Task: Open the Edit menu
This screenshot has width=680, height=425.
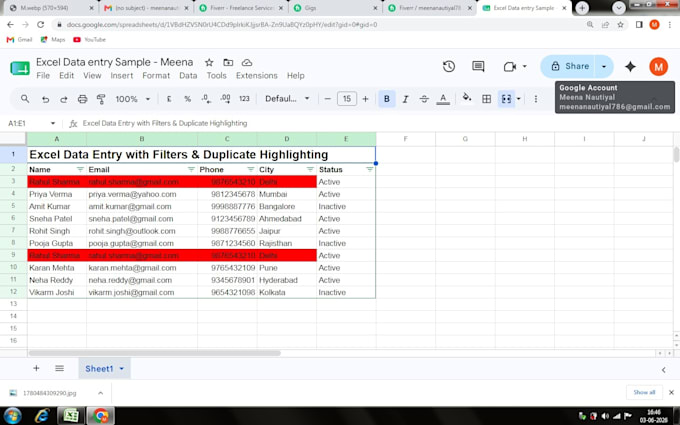Action: pos(66,75)
